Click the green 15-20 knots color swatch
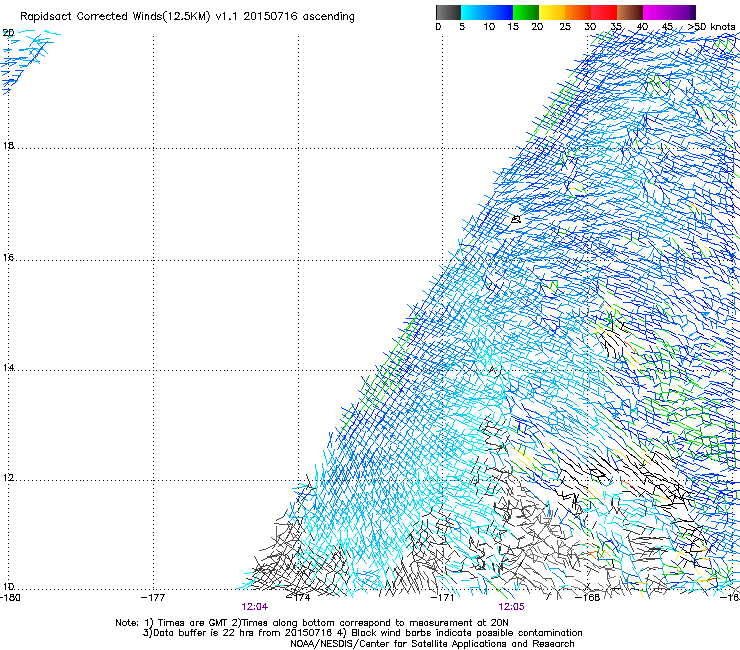 coord(526,12)
